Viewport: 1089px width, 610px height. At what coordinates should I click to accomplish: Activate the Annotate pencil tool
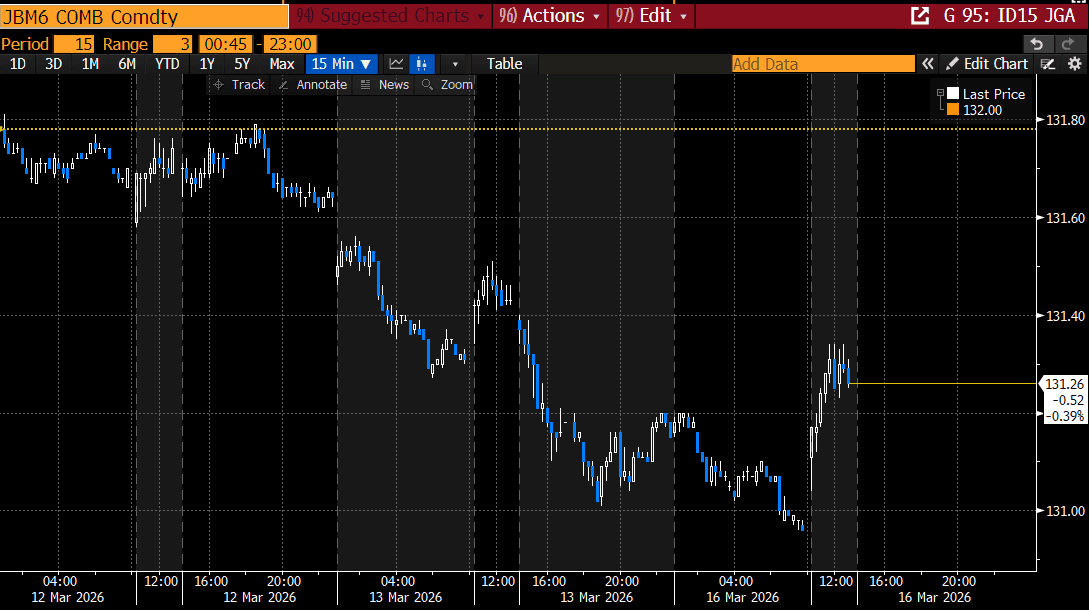point(312,85)
